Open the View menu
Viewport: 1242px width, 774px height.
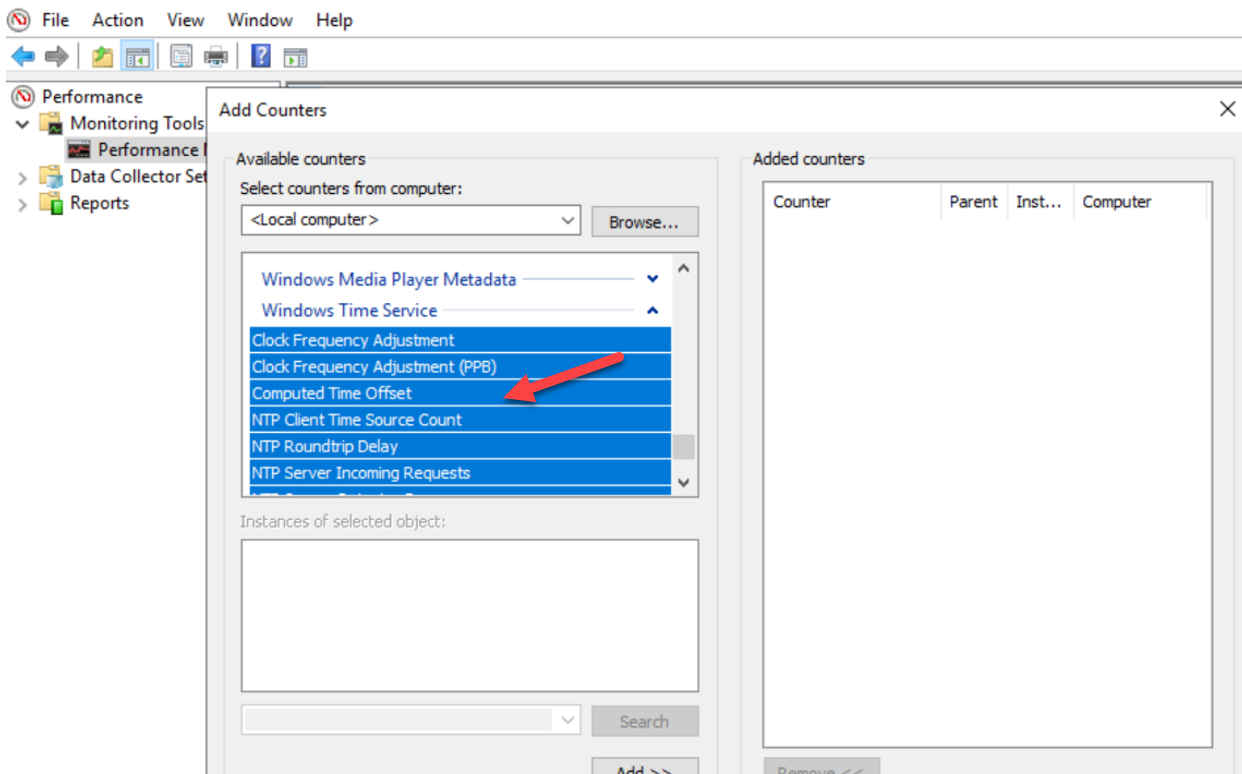tap(185, 20)
